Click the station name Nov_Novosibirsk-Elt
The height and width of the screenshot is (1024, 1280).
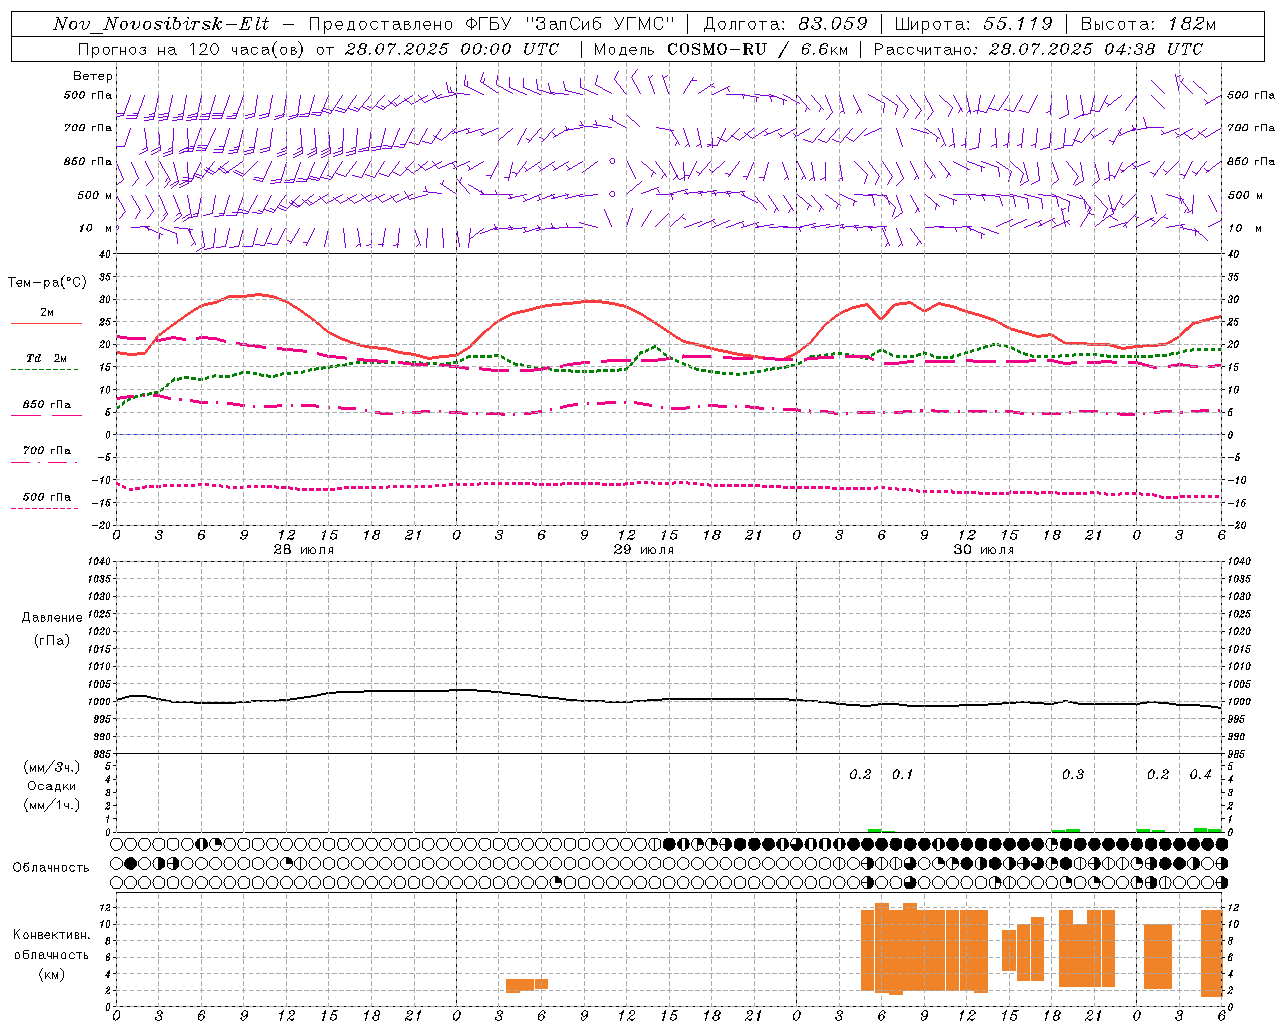161,25
